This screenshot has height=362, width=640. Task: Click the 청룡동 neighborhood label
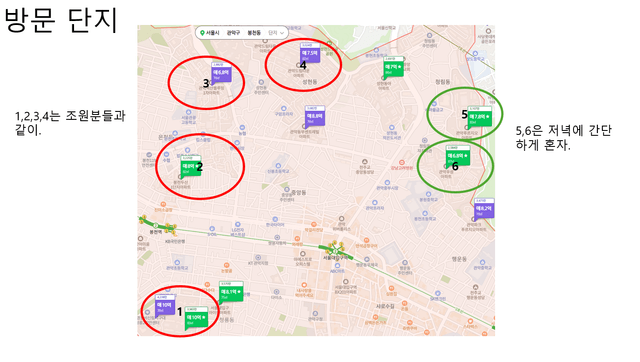227,320
